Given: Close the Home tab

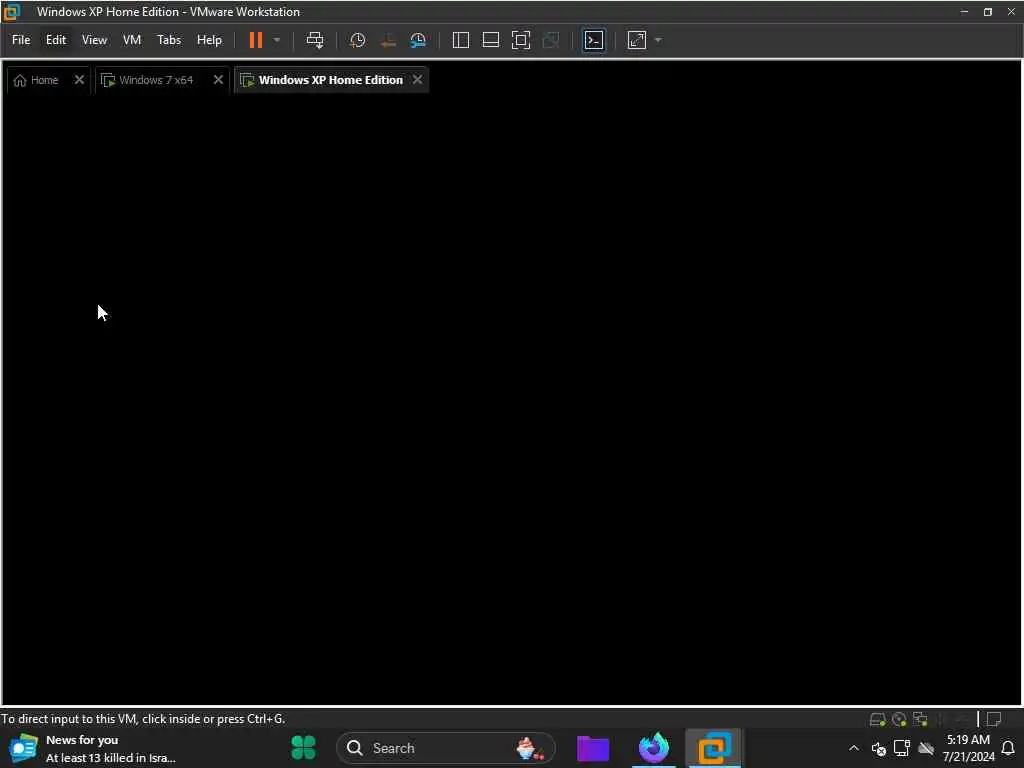Looking at the screenshot, I should (79, 80).
